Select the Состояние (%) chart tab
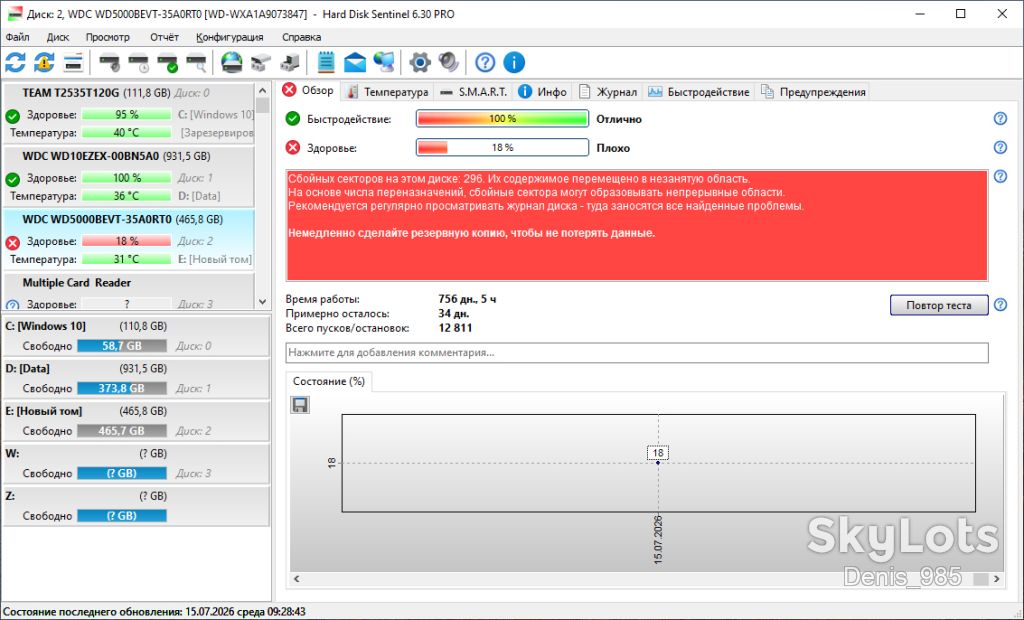Image resolution: width=1024 pixels, height=620 pixels. point(328,382)
